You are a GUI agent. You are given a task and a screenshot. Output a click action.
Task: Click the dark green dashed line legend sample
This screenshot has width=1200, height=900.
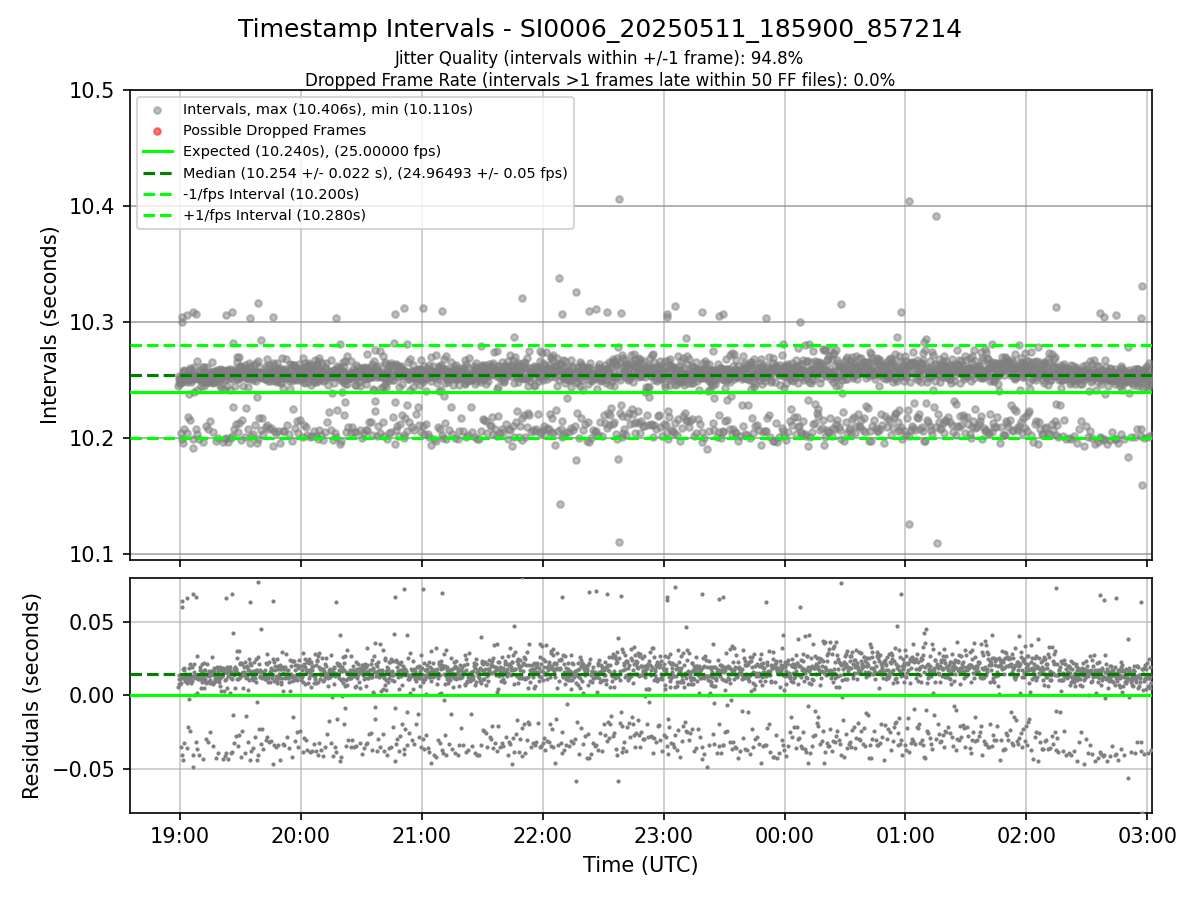point(158,173)
